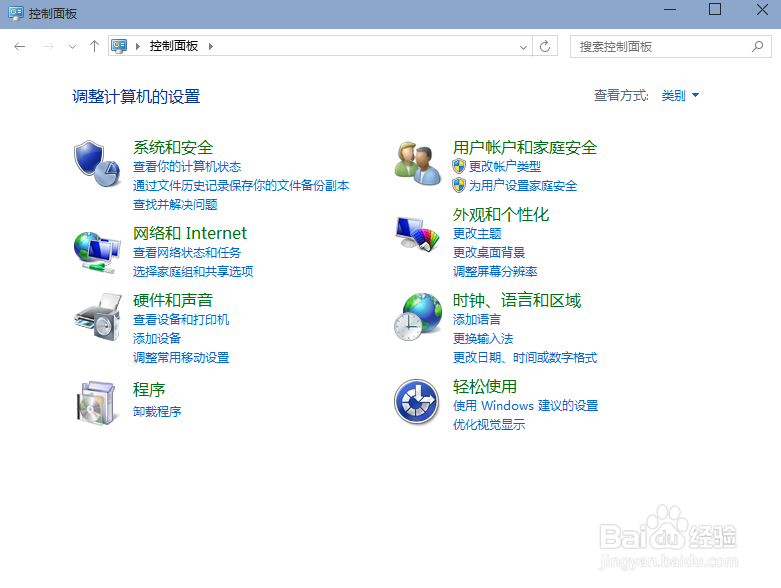781x588 pixels.
Task: Click the Back arrow button
Action: tap(20, 47)
